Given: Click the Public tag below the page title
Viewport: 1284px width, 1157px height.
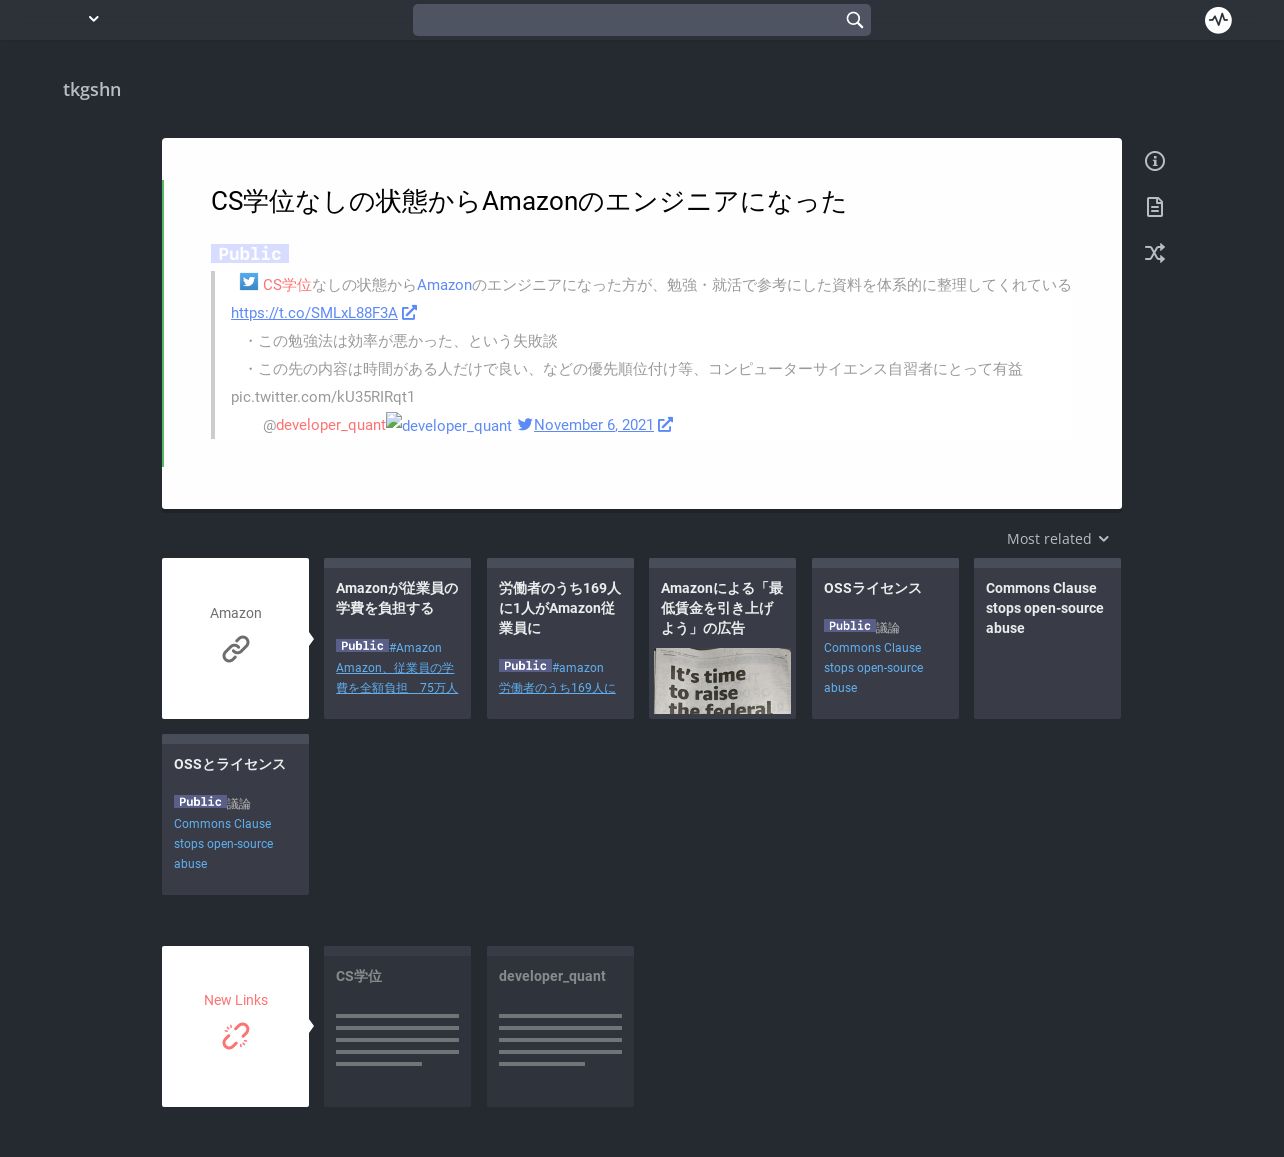Looking at the screenshot, I should click(x=250, y=254).
